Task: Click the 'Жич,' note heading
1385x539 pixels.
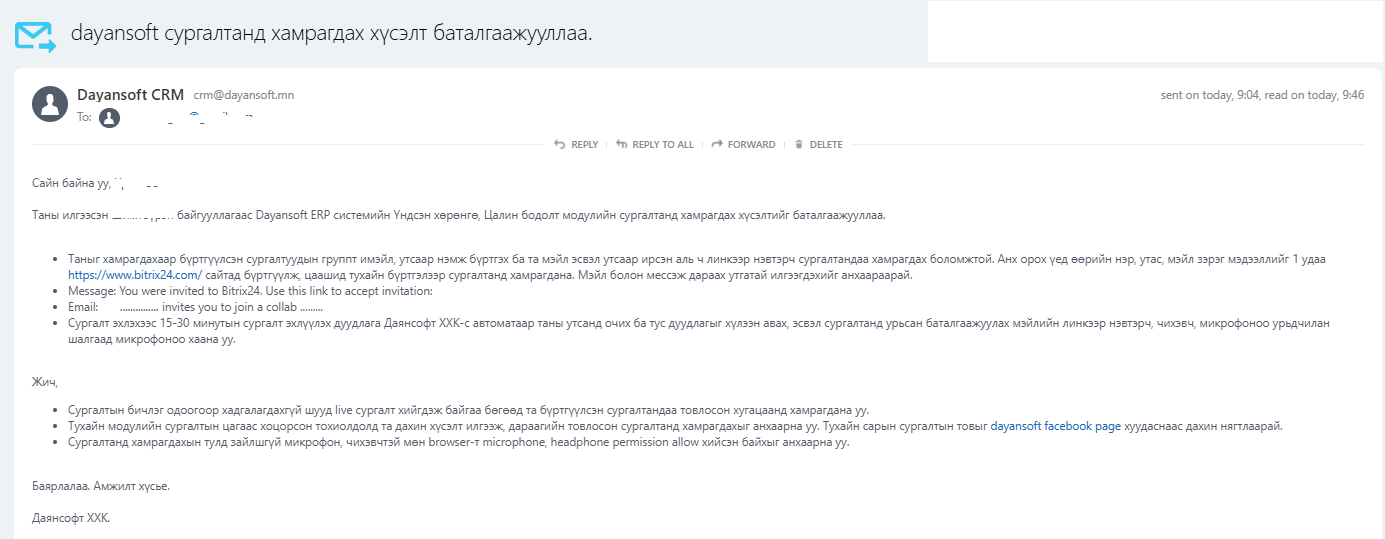Action: click(45, 381)
